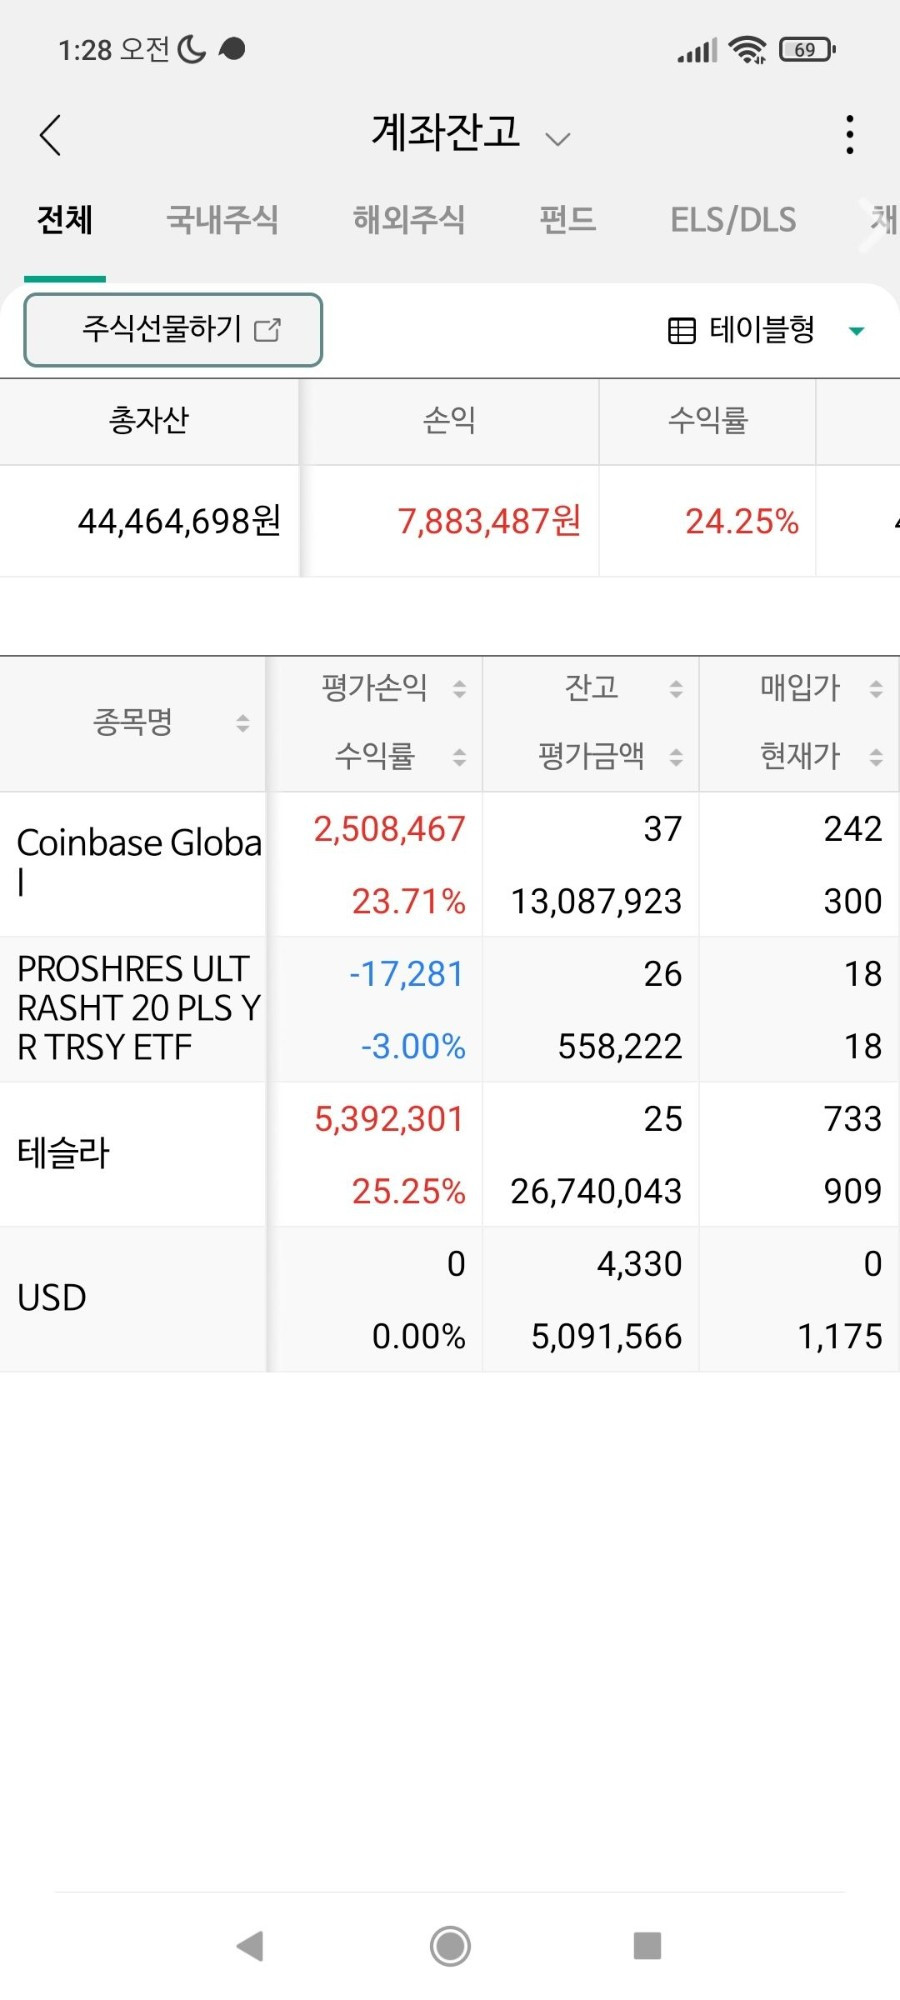Screen dimensions: 900x2000
Task: Sort by 평가손익 sort arrows
Action: (x=459, y=689)
